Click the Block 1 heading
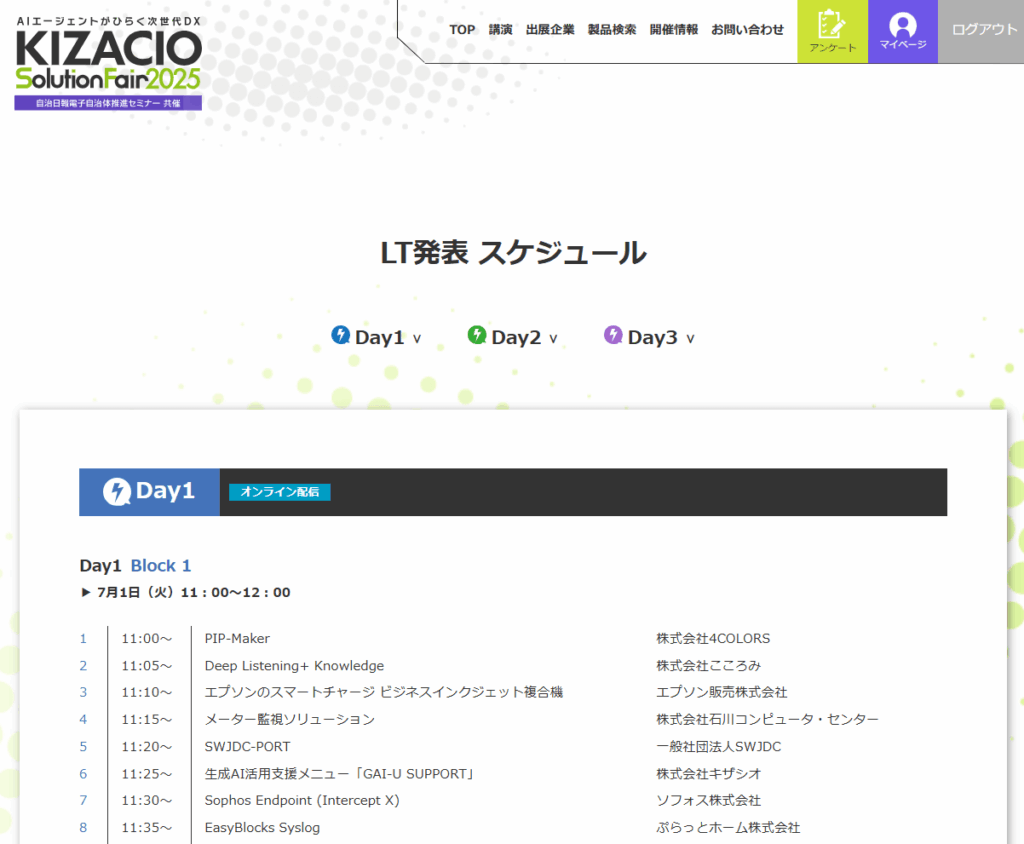Viewport: 1024px width, 844px height. pos(161,566)
